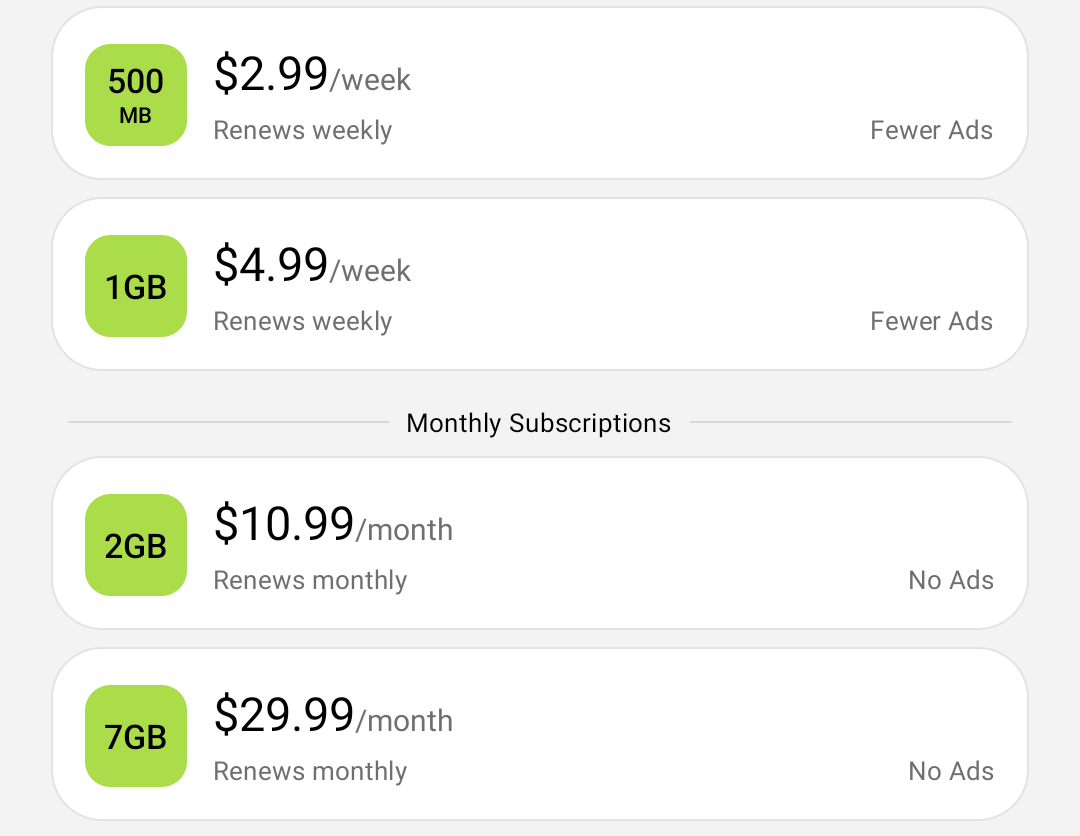Image resolution: width=1080 pixels, height=836 pixels.
Task: Tap Renews monthly text under $29.99
Action: click(310, 772)
